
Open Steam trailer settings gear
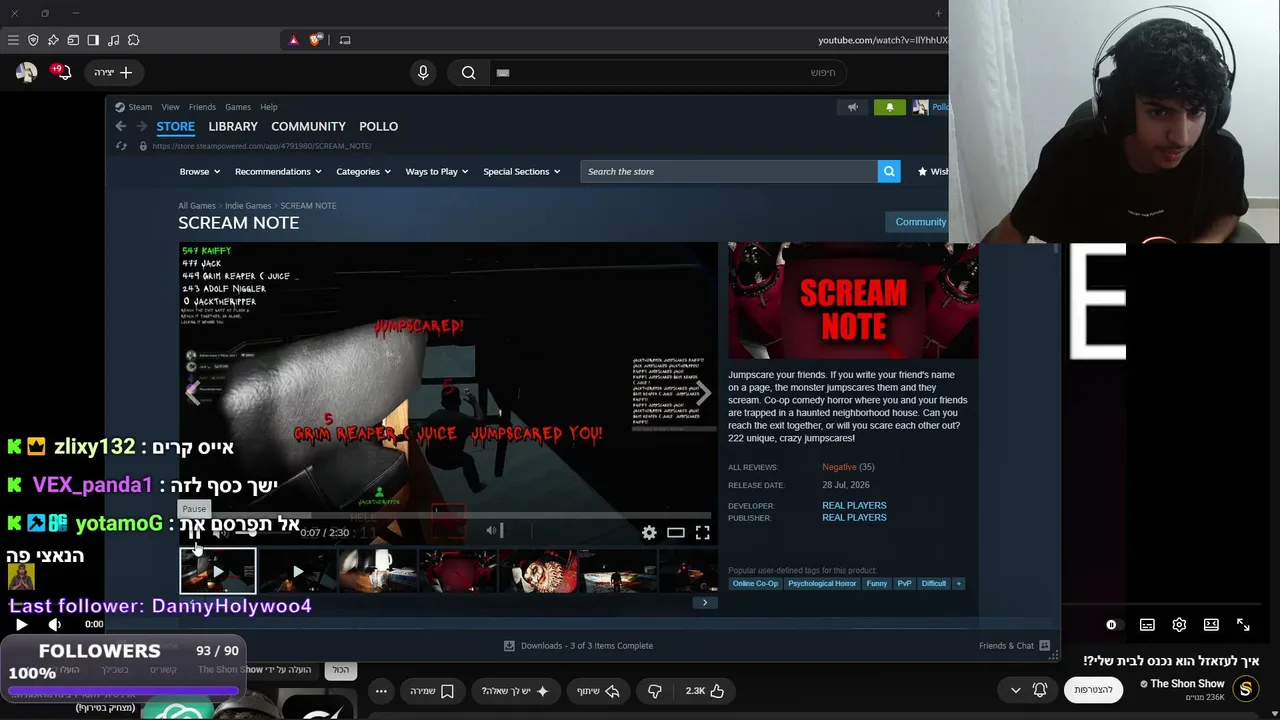coord(649,533)
